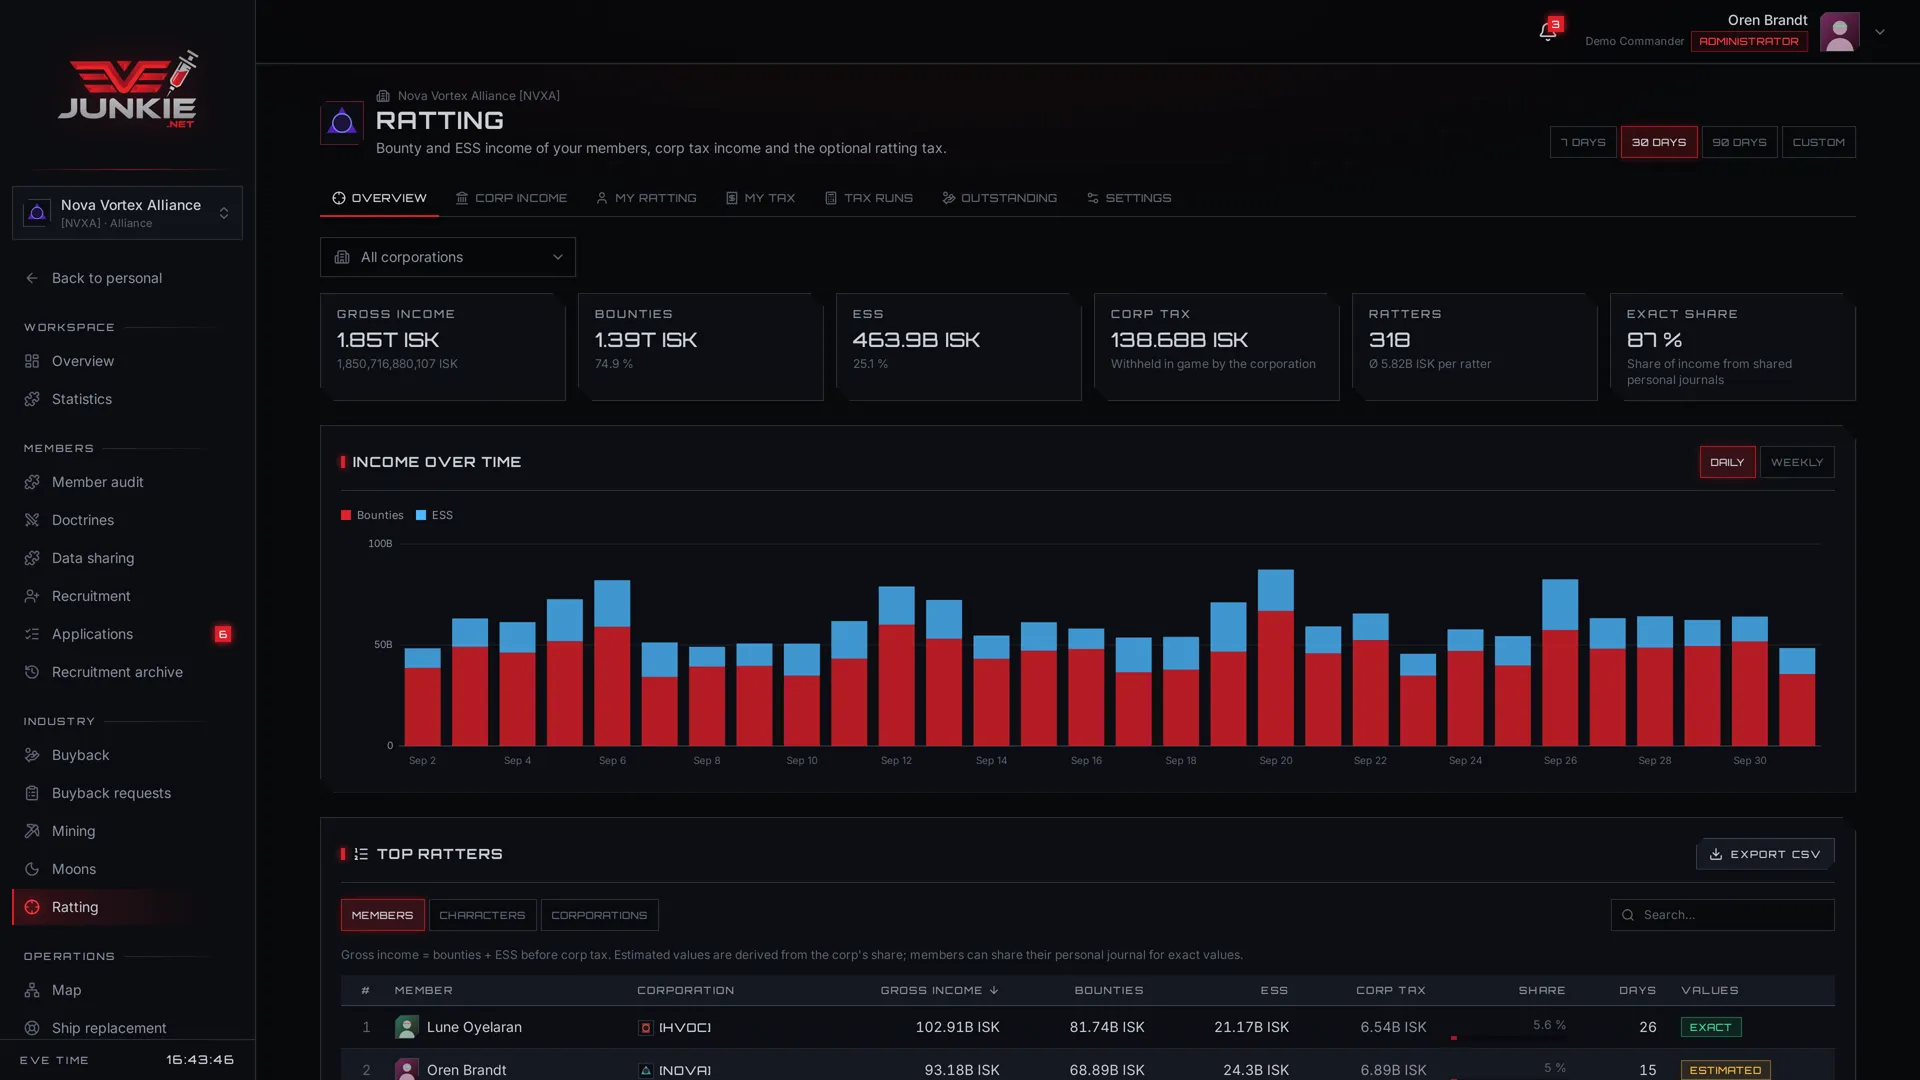
Task: Click the Overview sidebar icon
Action: pos(32,361)
